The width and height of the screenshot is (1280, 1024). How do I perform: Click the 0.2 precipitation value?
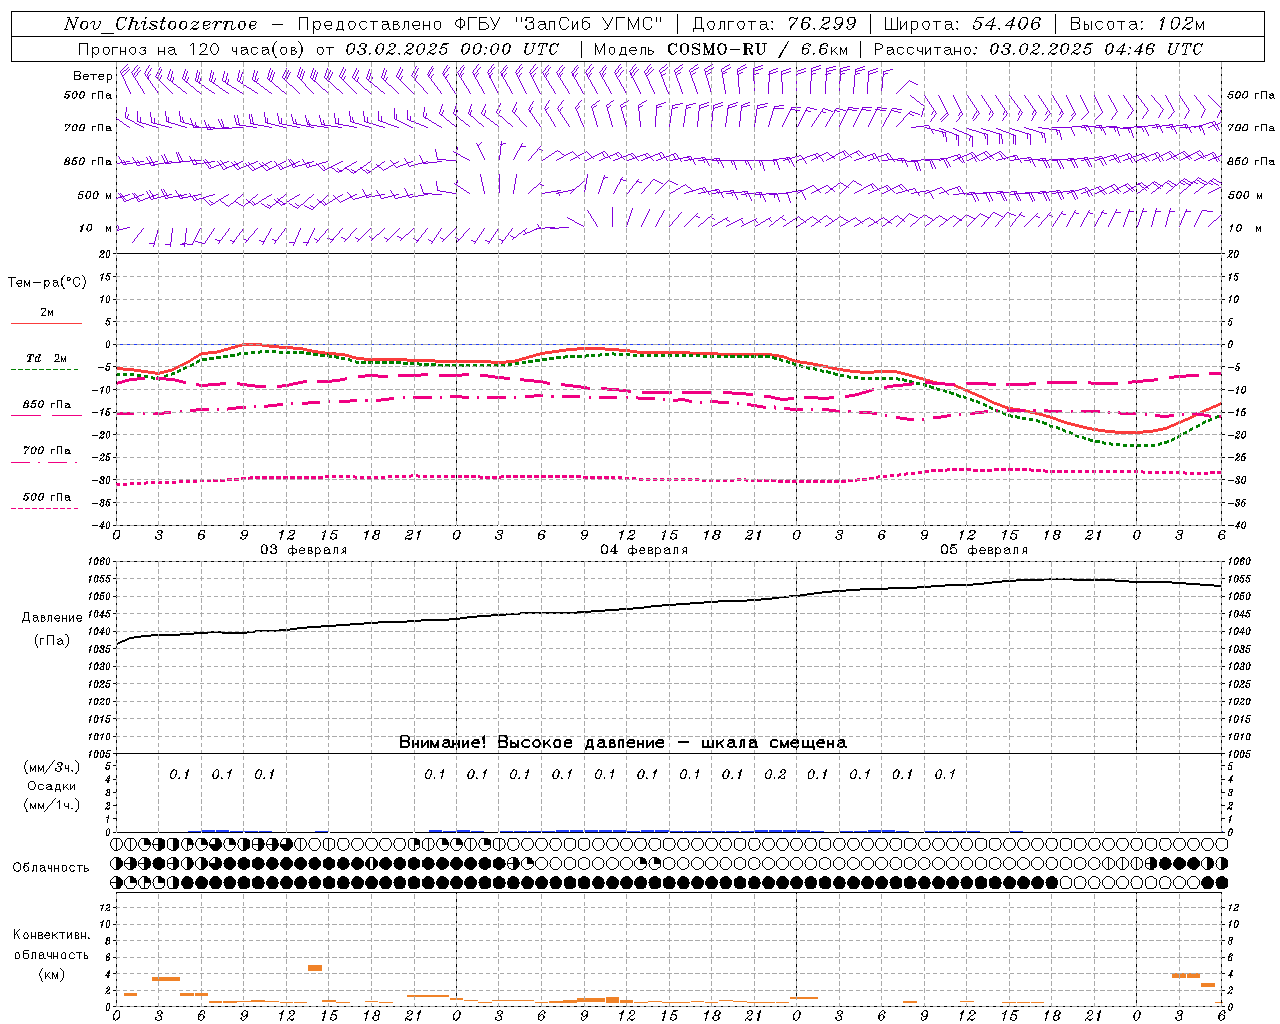tap(775, 774)
